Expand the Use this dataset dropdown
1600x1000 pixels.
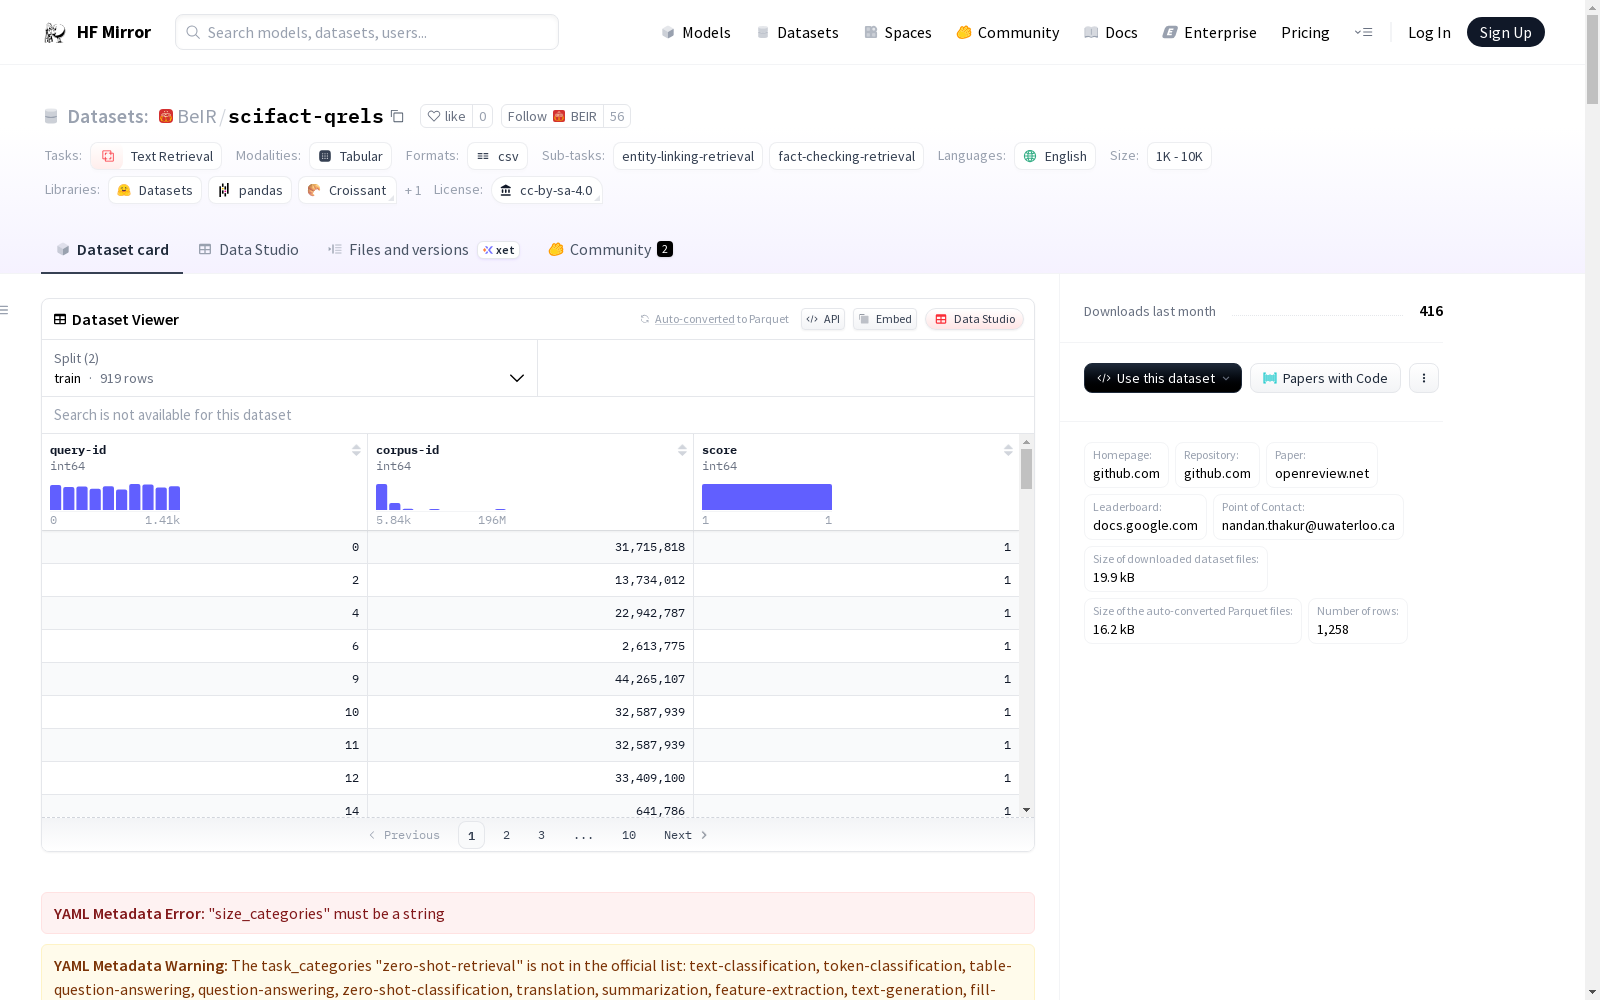tap(1163, 378)
